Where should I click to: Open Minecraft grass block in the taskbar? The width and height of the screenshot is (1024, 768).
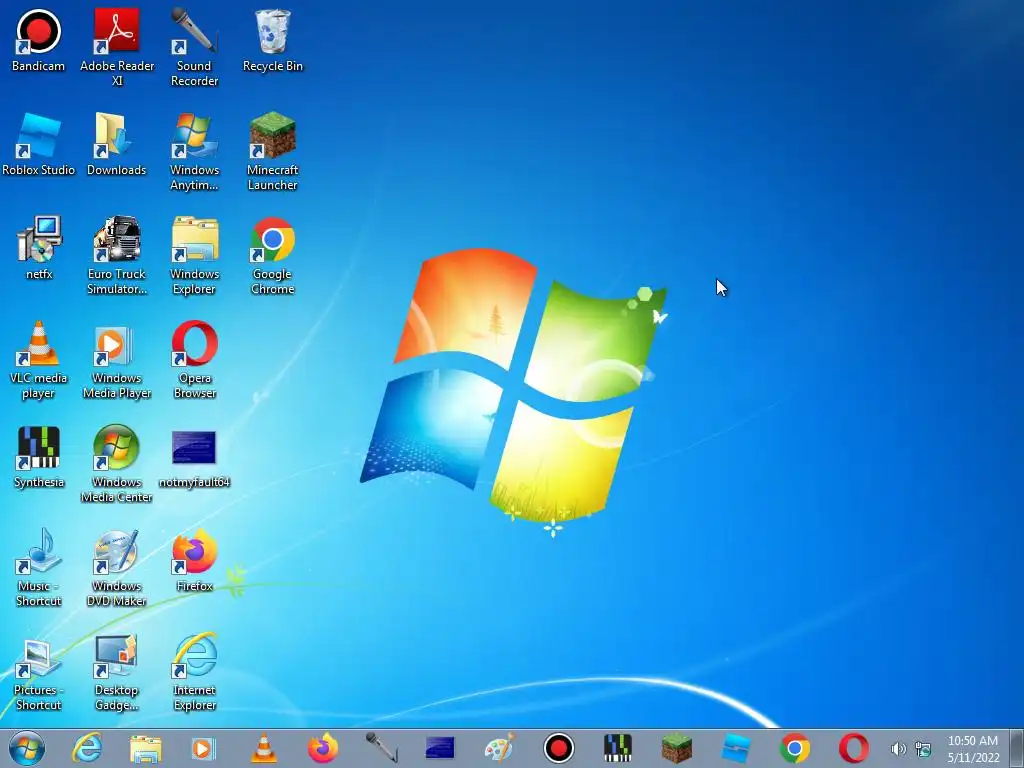point(677,748)
